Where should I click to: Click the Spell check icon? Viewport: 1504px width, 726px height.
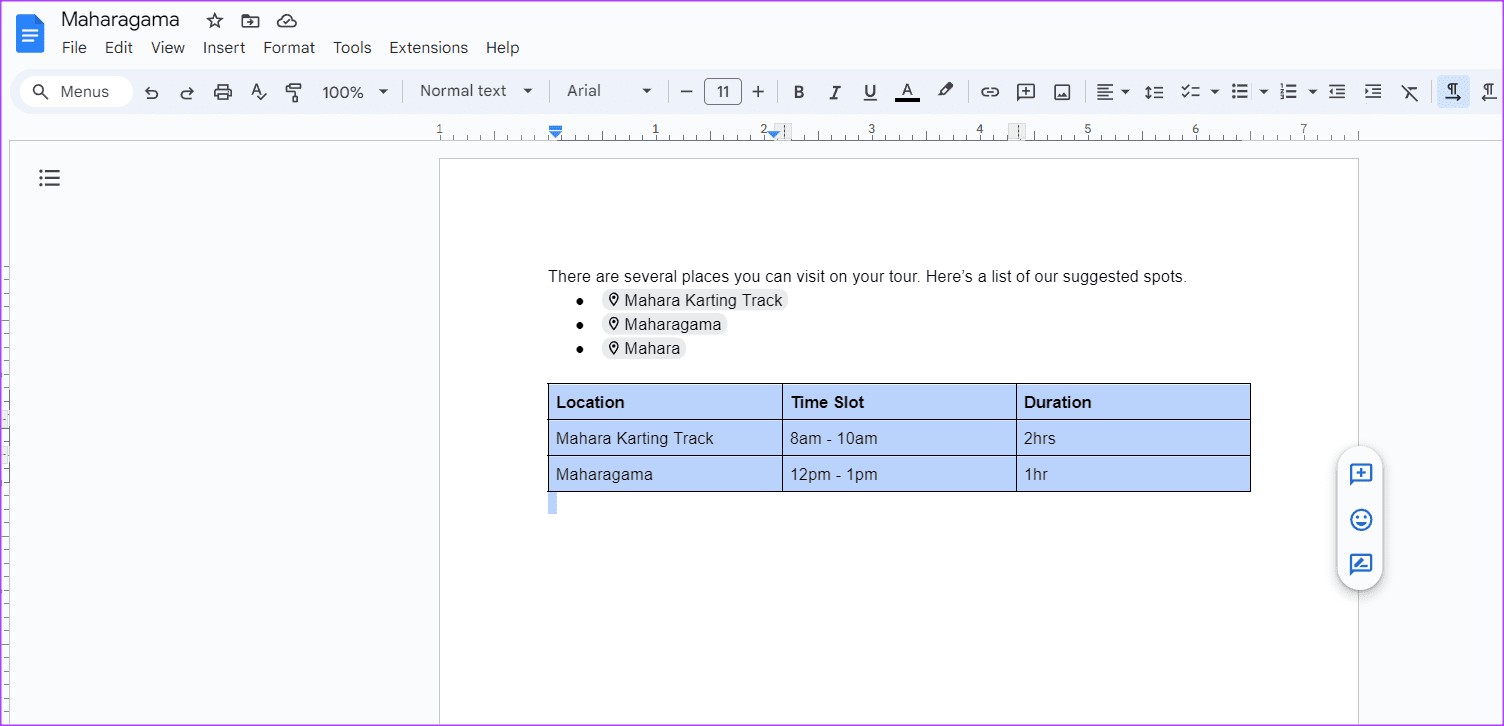(x=258, y=91)
